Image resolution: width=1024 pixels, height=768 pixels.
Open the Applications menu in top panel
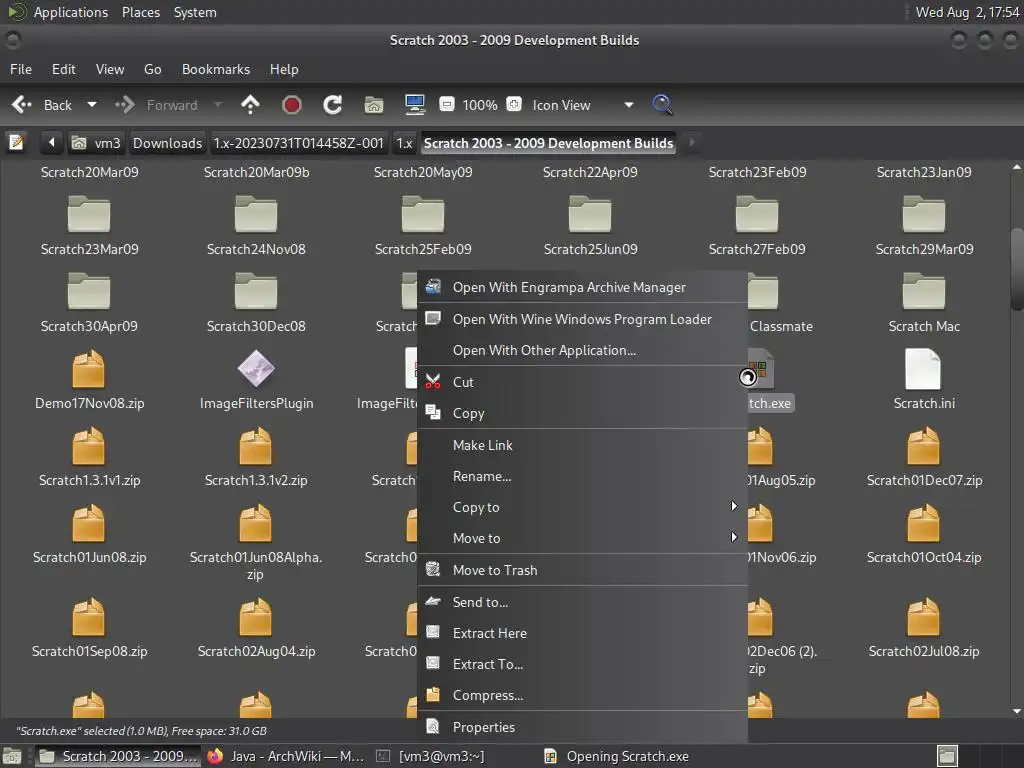pyautogui.click(x=71, y=12)
